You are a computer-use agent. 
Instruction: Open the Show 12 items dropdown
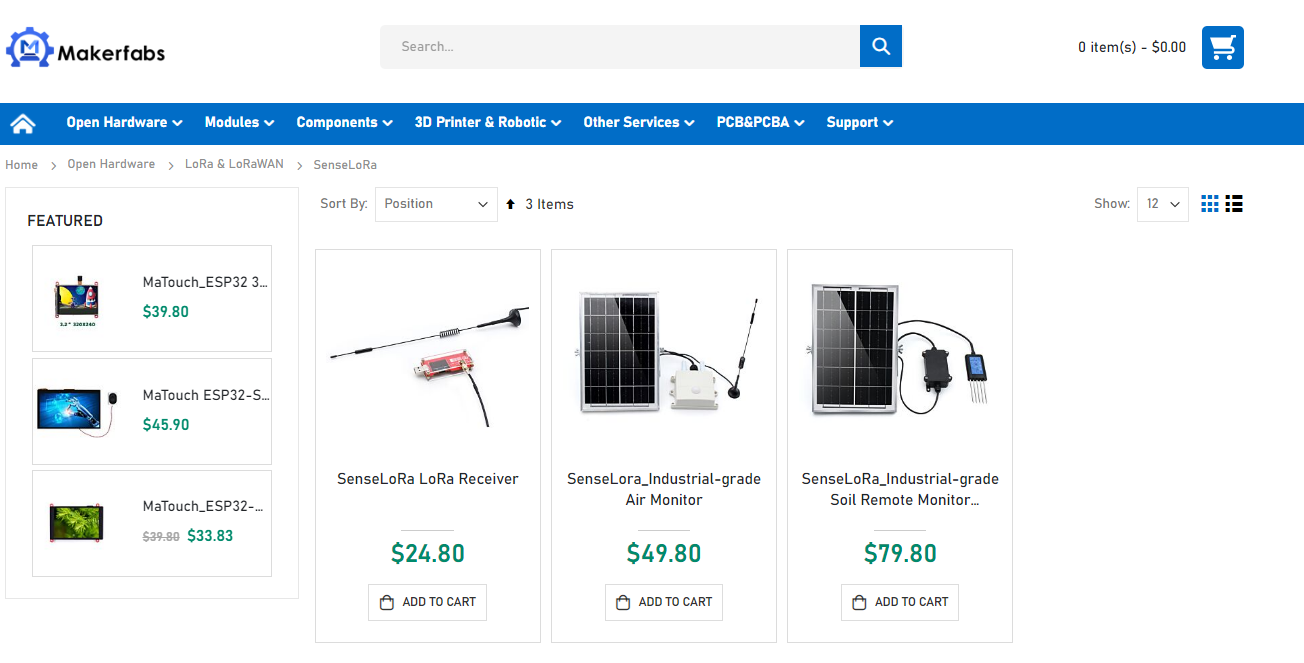[1162, 204]
